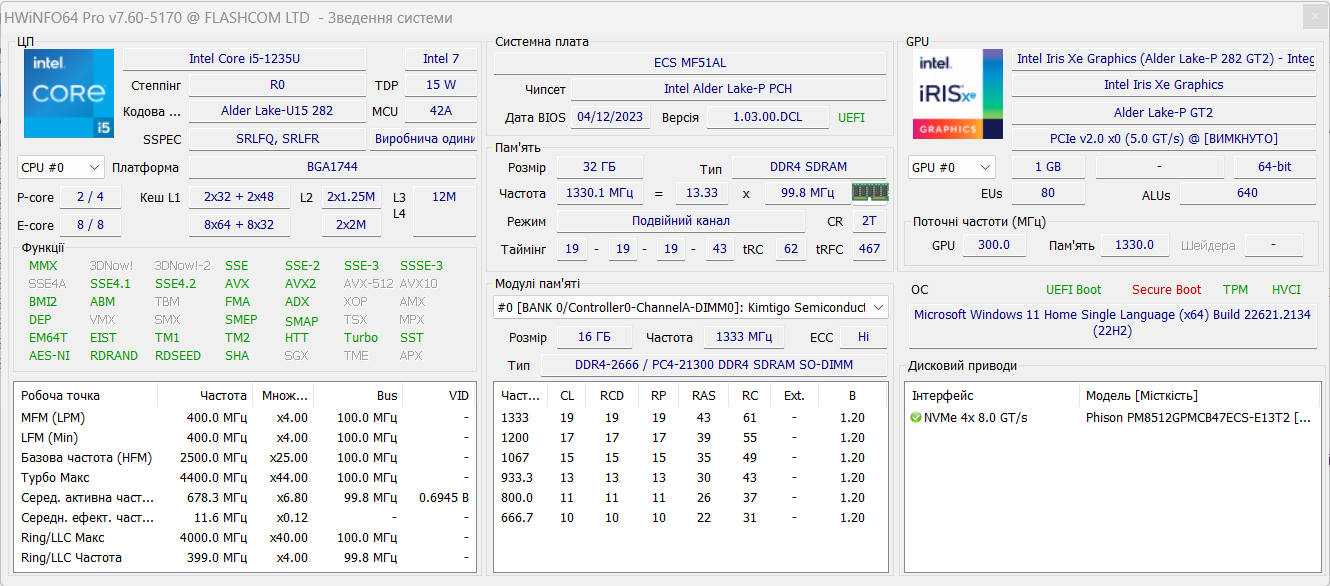The width and height of the screenshot is (1330, 586).
Task: Select the 1333 row in memory timings table
Action: (x=515, y=418)
